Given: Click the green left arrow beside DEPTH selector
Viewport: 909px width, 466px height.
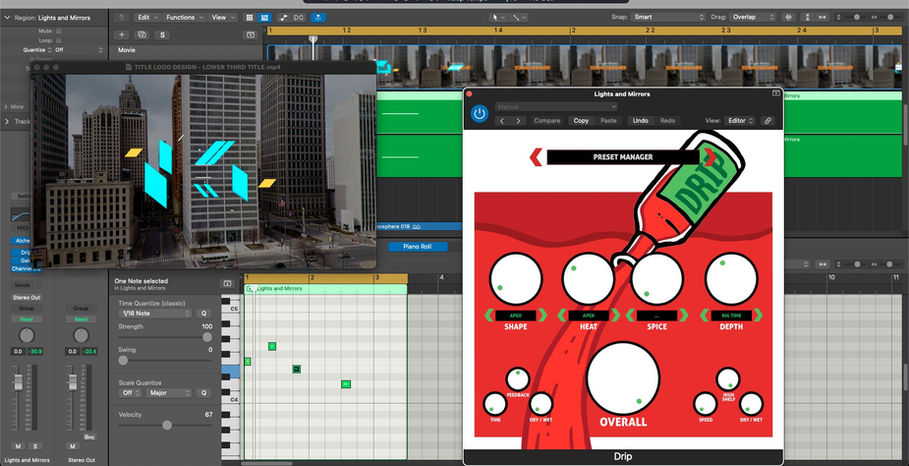Looking at the screenshot, I should [704, 316].
